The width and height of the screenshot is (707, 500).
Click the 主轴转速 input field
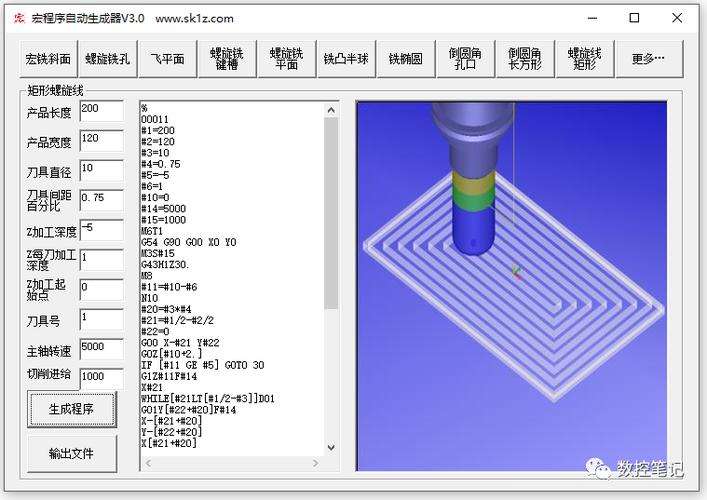(101, 349)
